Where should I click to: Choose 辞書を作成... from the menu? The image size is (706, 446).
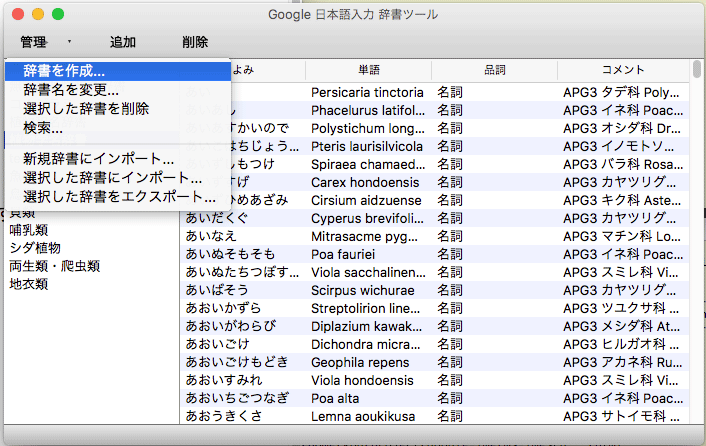point(118,71)
